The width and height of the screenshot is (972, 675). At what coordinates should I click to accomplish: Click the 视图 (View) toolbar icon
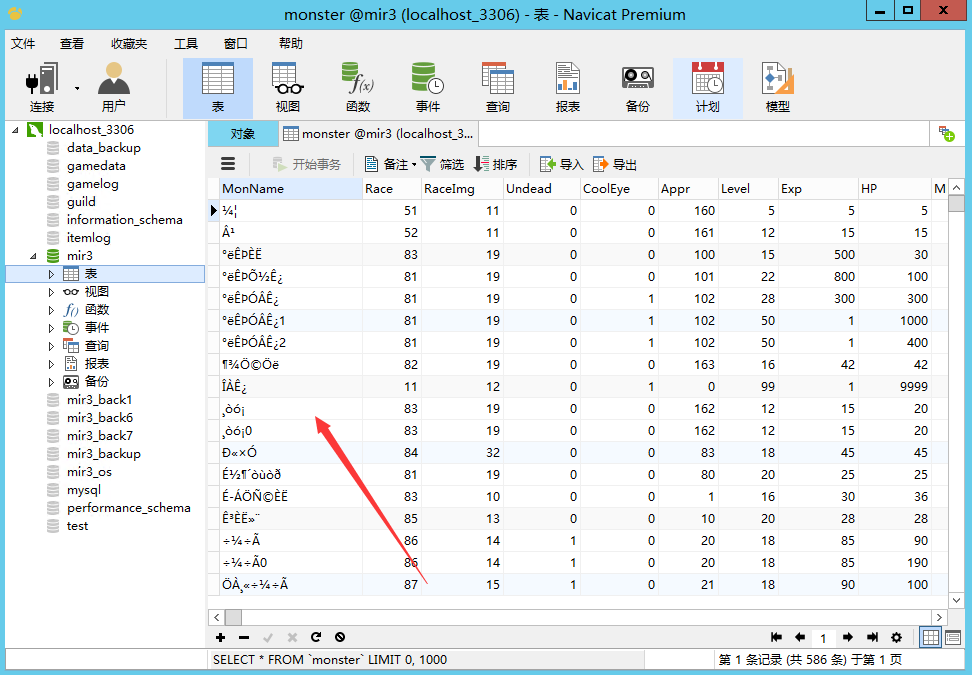coord(287,87)
